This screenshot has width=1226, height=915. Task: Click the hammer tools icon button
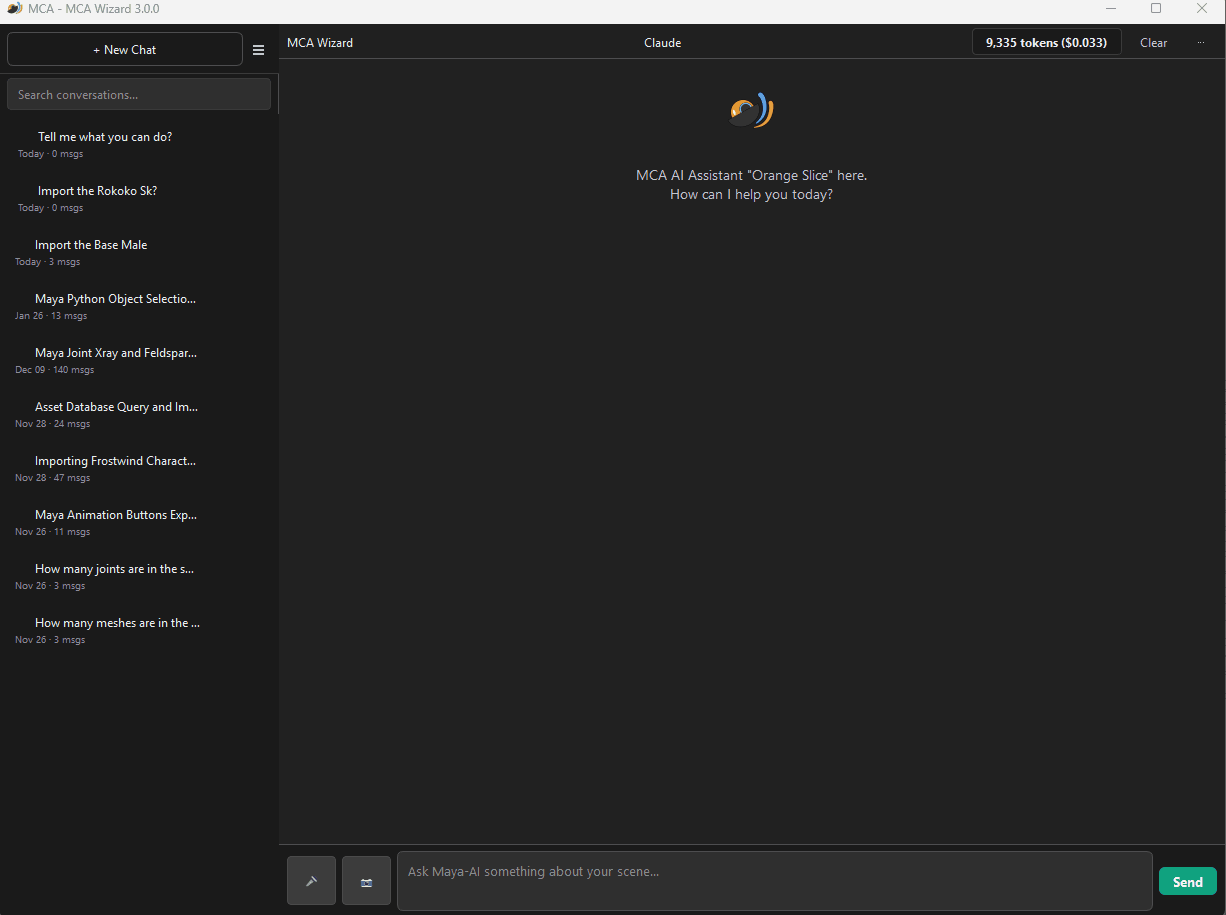(x=312, y=881)
